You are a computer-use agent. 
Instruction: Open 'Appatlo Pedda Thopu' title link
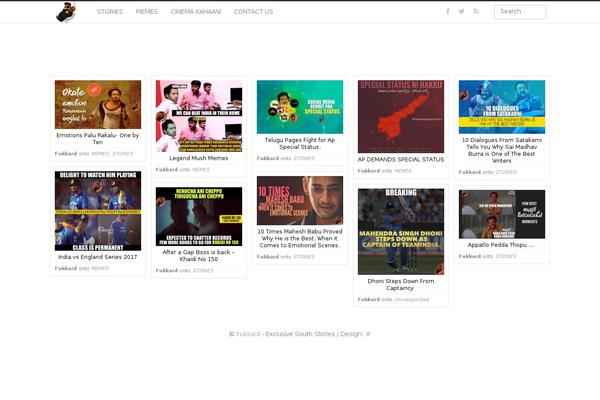tap(501, 245)
